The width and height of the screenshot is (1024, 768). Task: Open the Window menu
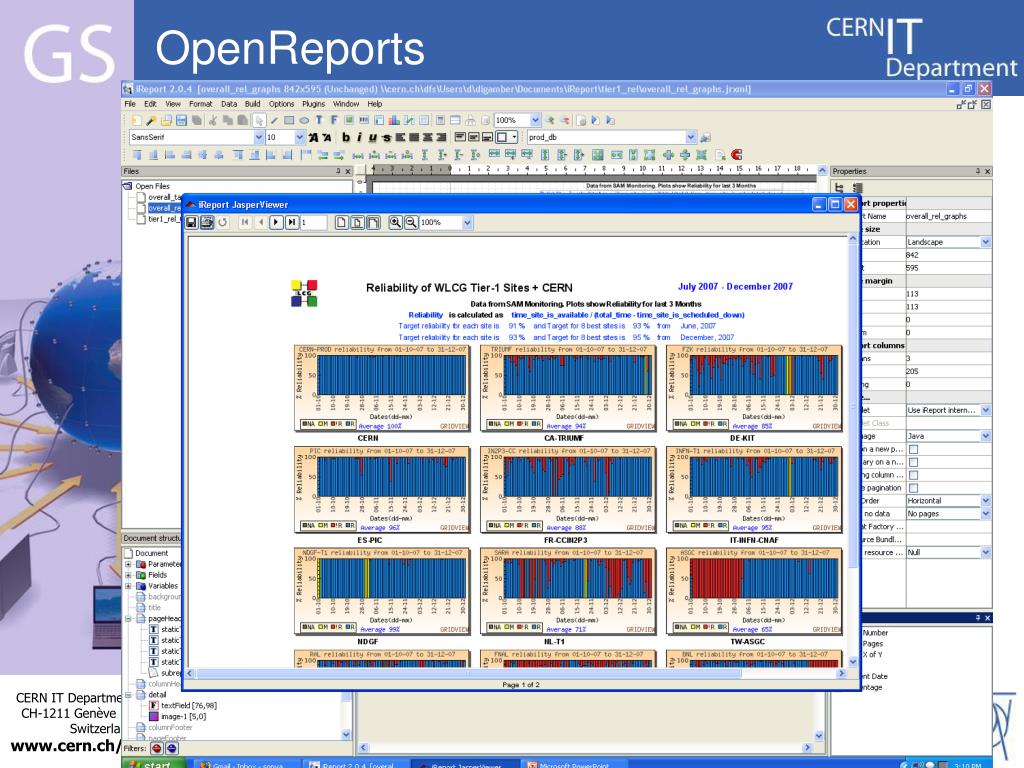(346, 104)
